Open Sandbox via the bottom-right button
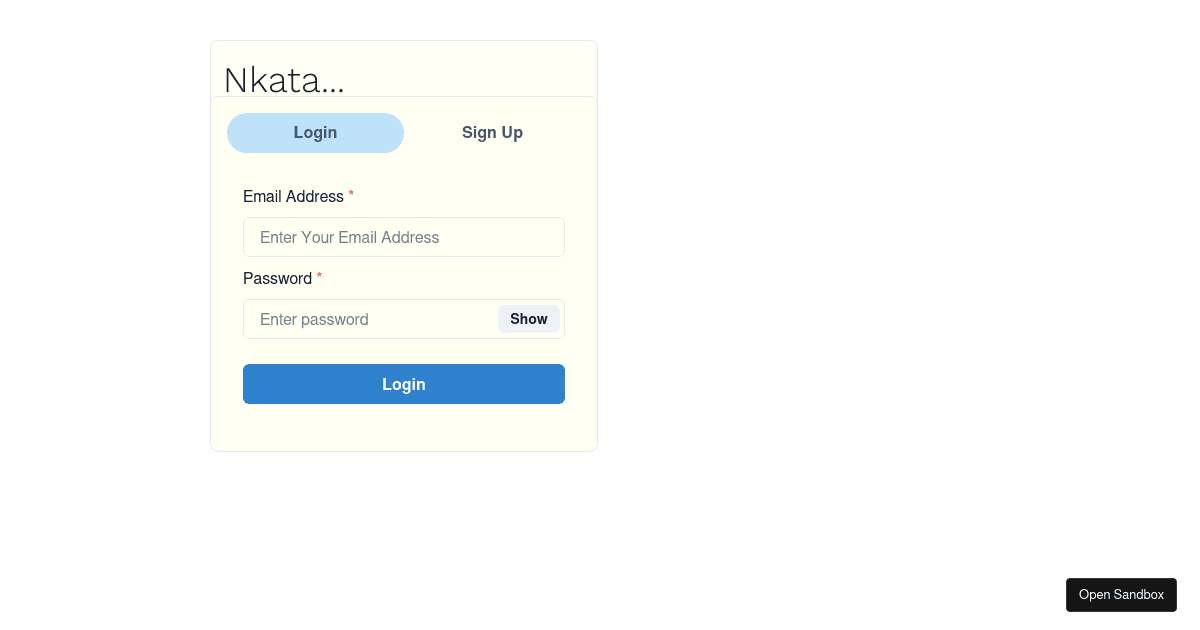Screen dimensions: 1200x630 pos(1121,594)
